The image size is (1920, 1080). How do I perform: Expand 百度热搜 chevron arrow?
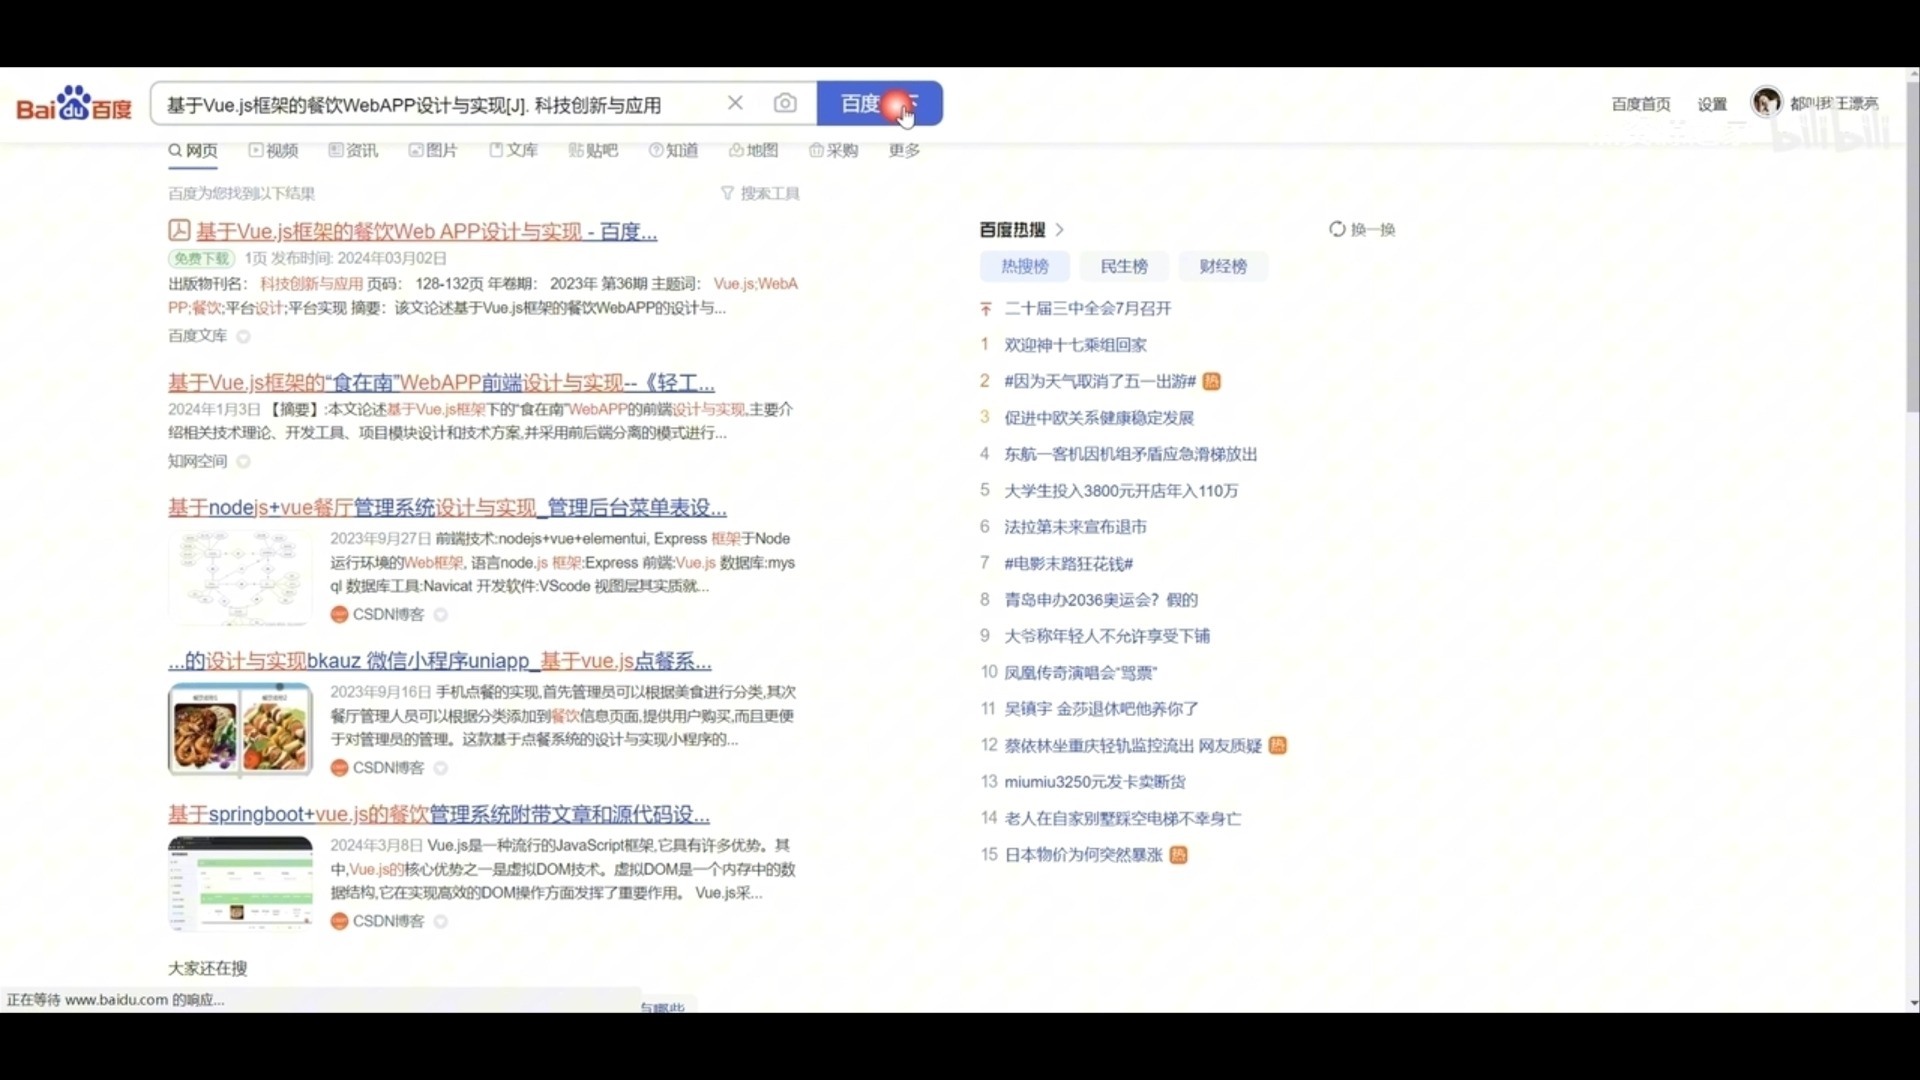(x=1060, y=230)
